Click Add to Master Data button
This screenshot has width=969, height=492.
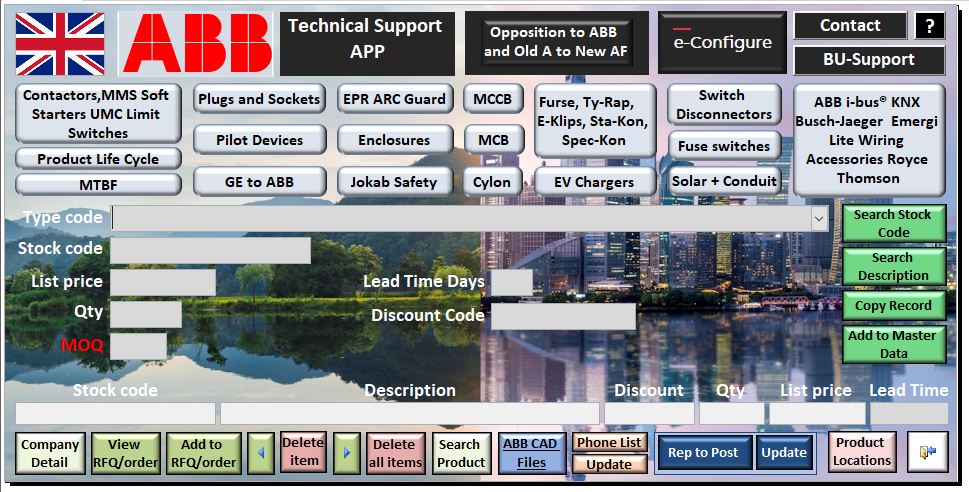[894, 344]
